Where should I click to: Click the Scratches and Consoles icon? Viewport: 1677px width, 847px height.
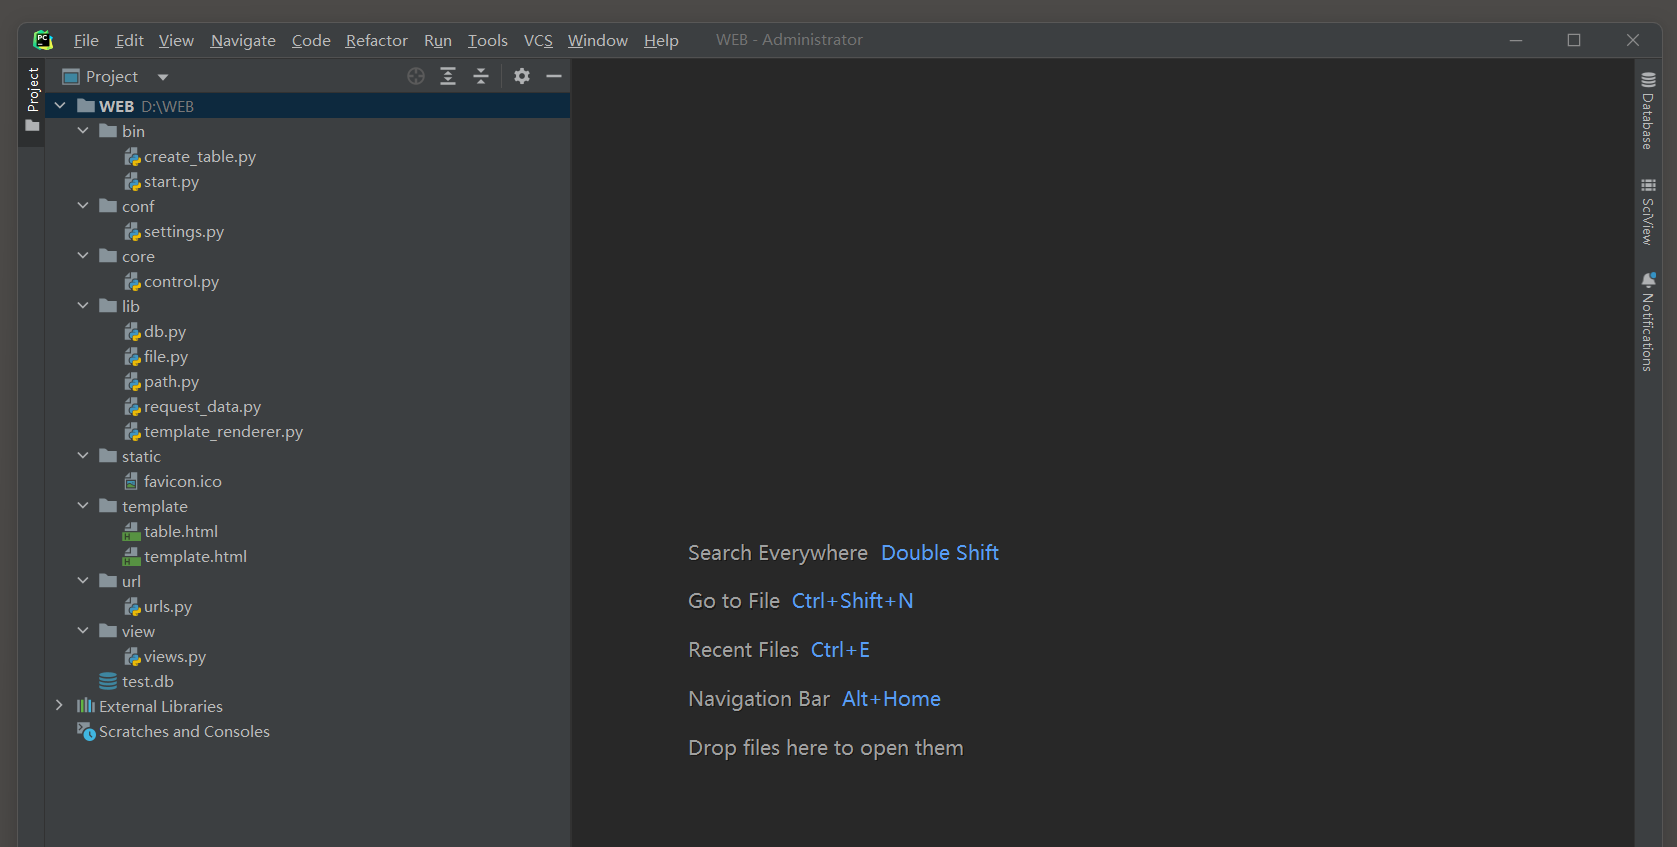[86, 732]
